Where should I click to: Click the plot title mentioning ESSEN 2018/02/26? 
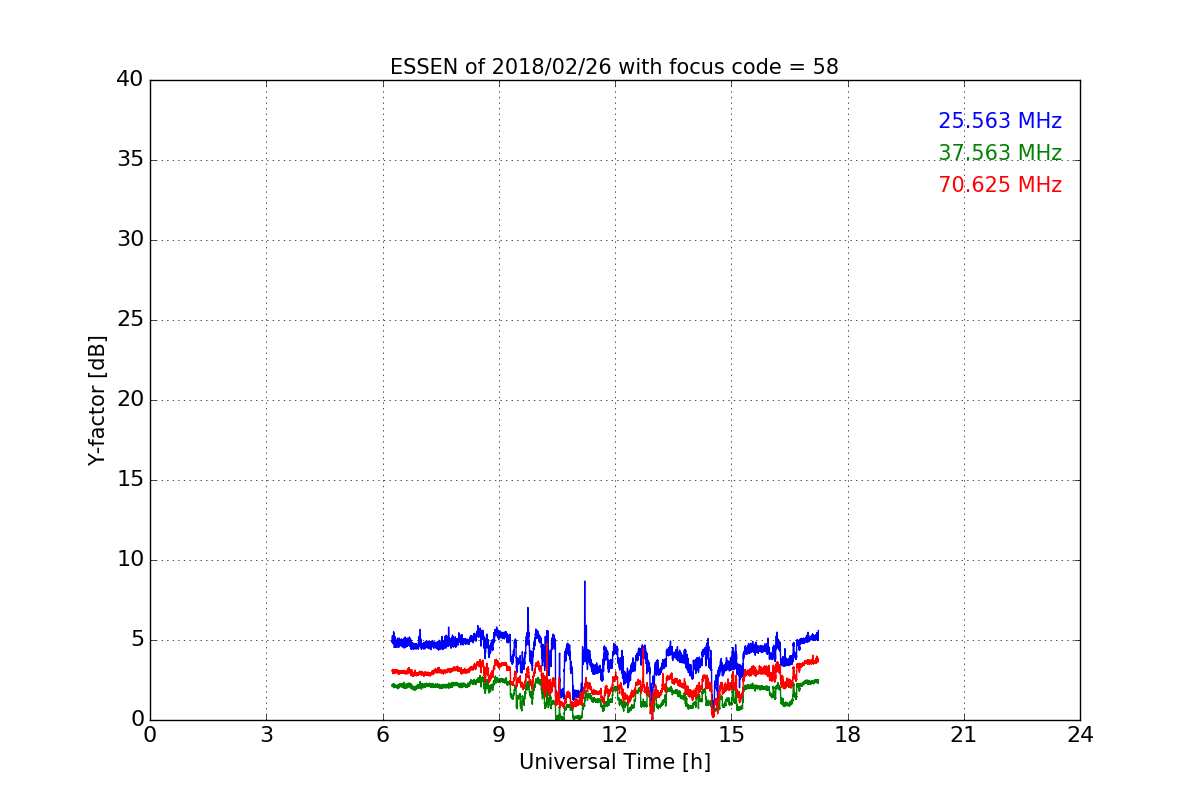click(614, 67)
